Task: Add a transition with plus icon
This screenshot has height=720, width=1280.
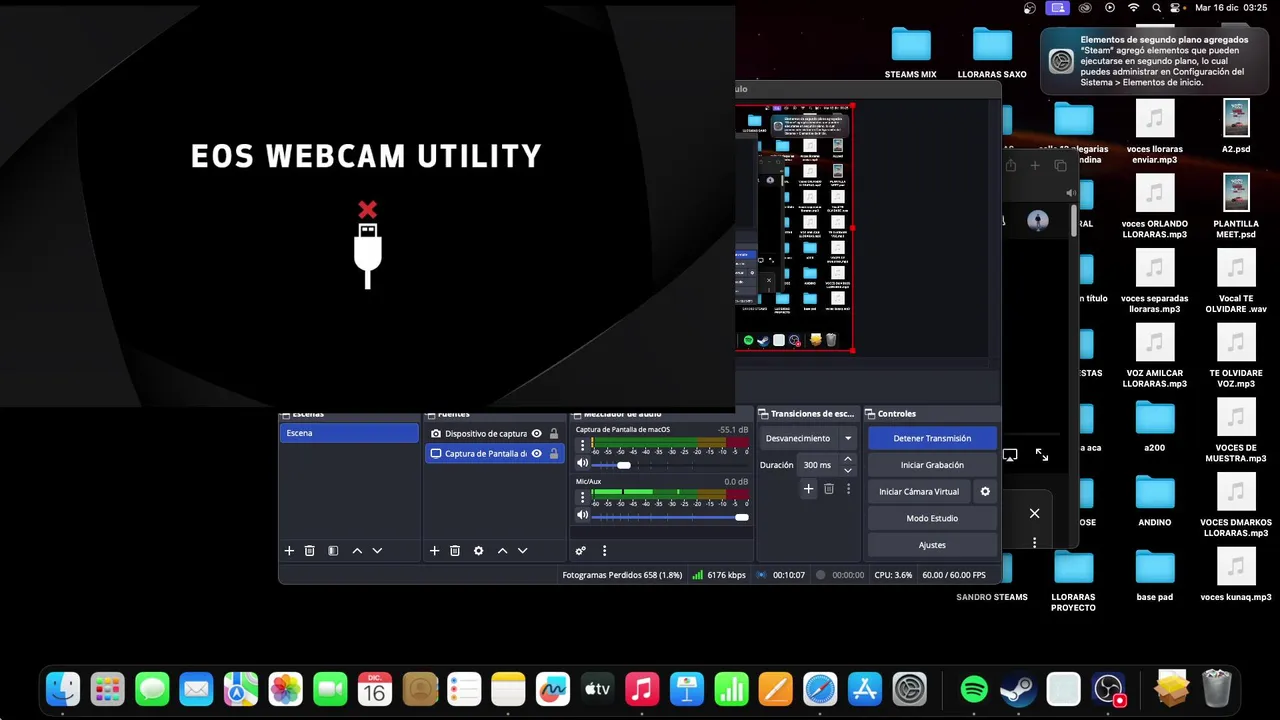Action: [x=809, y=489]
